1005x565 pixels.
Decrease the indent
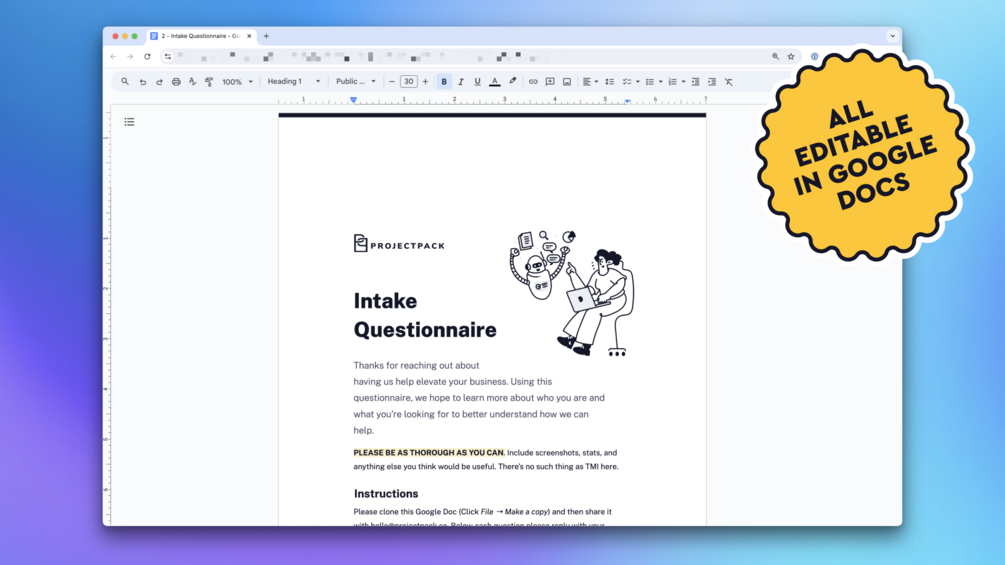click(x=695, y=81)
